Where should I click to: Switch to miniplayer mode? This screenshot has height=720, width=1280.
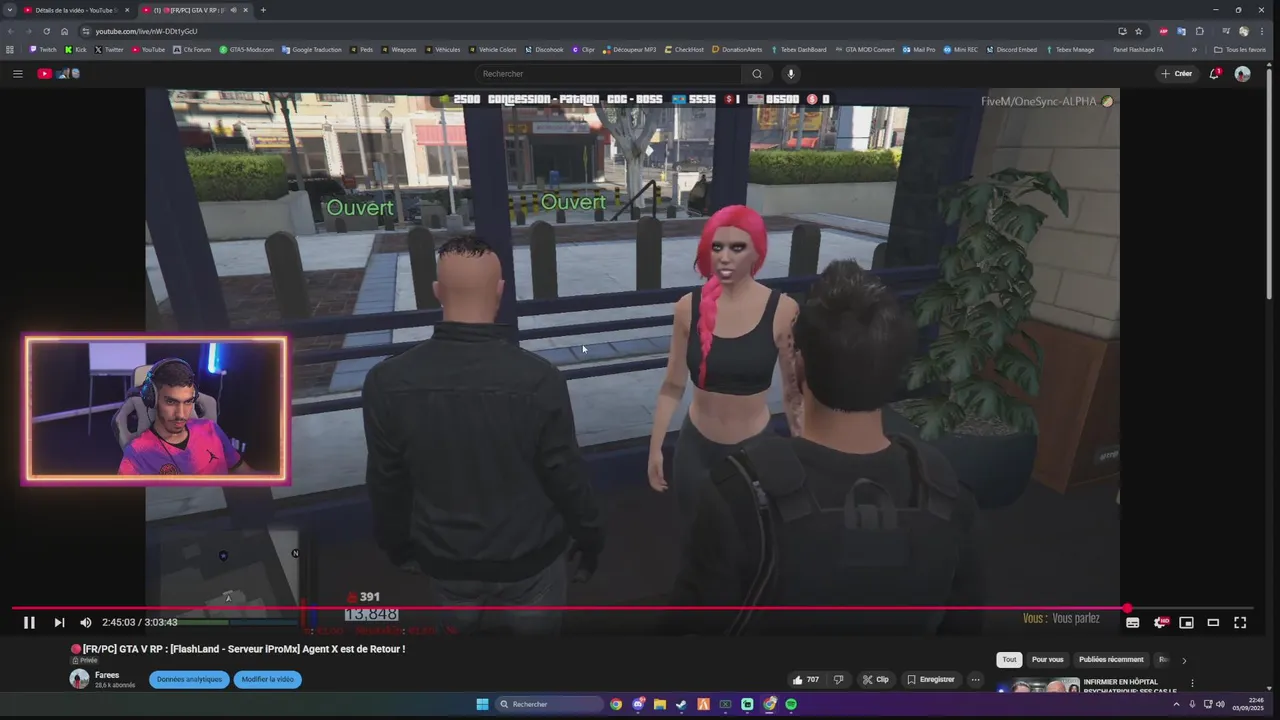point(1186,622)
